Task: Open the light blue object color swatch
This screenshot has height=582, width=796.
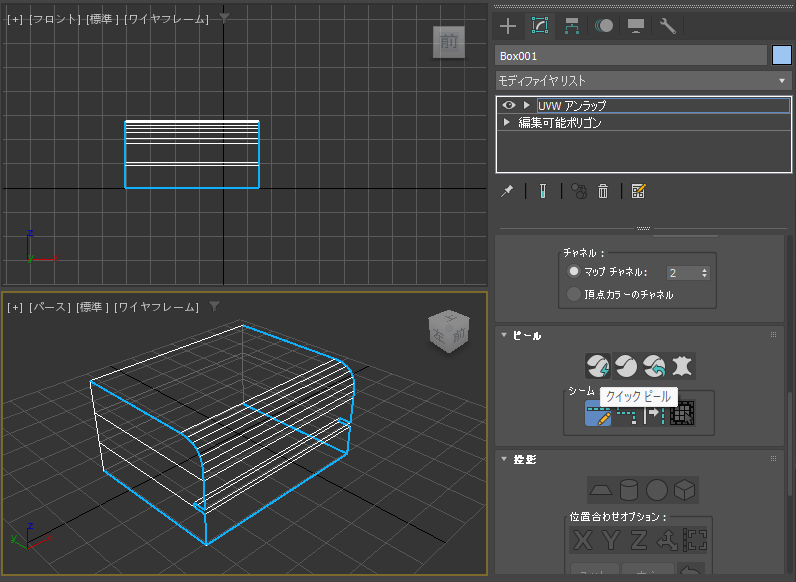Action: (x=782, y=56)
